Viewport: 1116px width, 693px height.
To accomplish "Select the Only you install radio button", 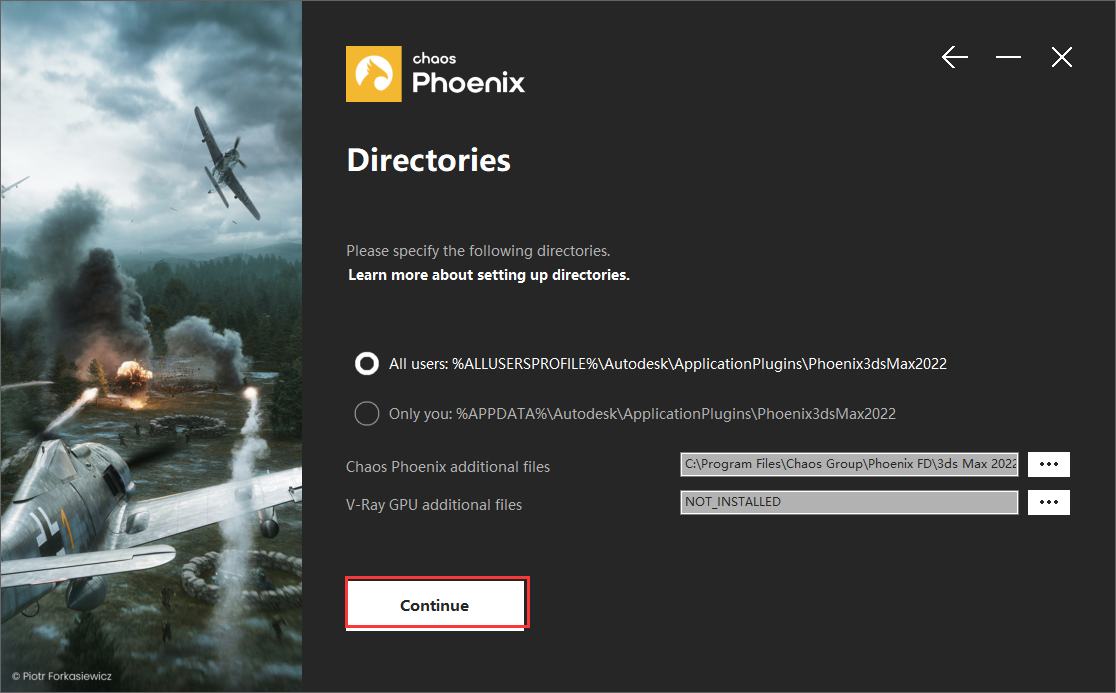I will coord(367,413).
